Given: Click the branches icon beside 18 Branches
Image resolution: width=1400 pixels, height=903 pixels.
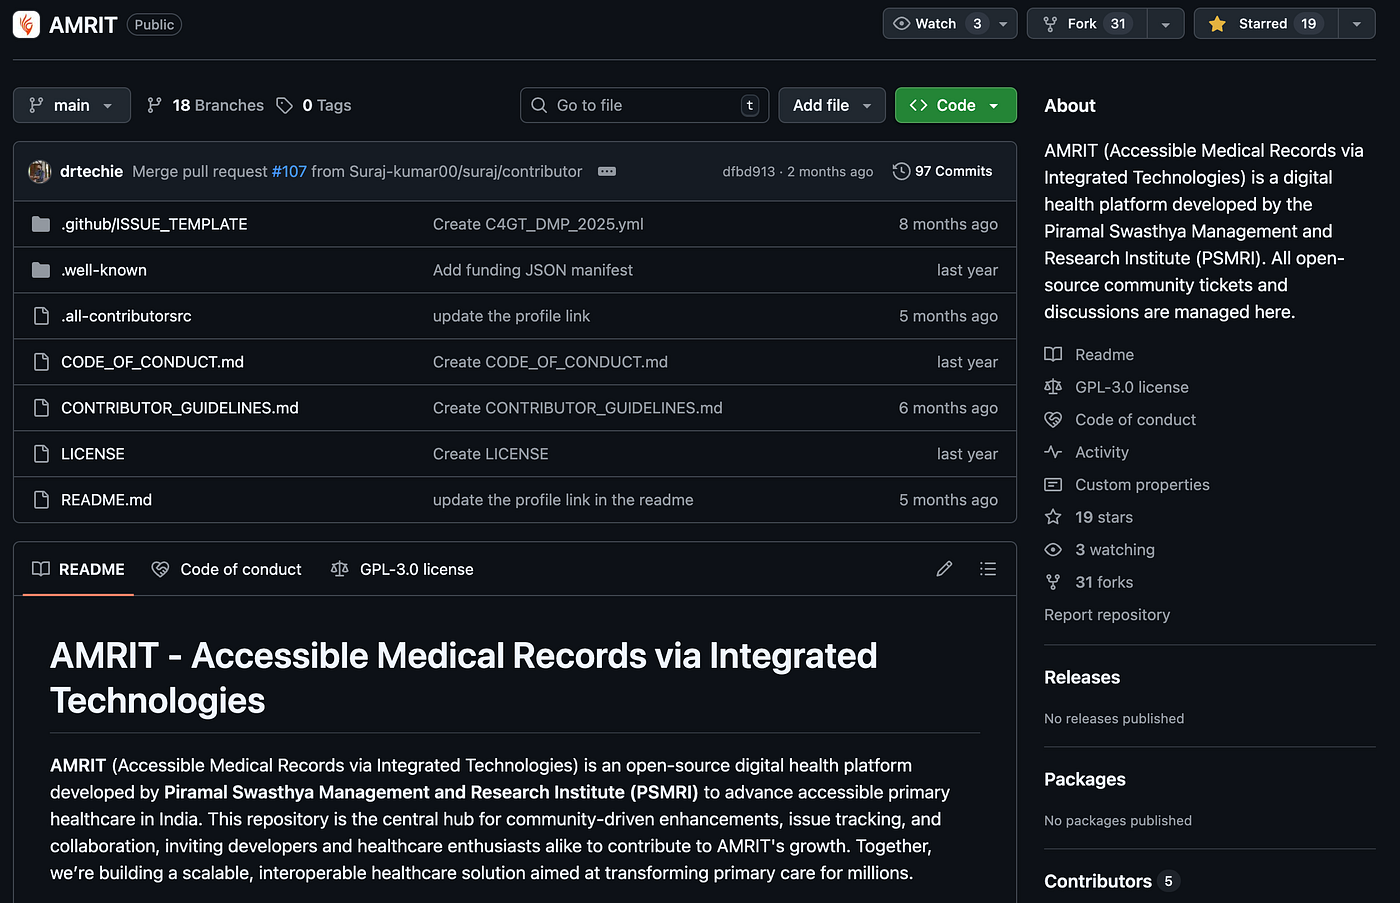Looking at the screenshot, I should pos(154,105).
